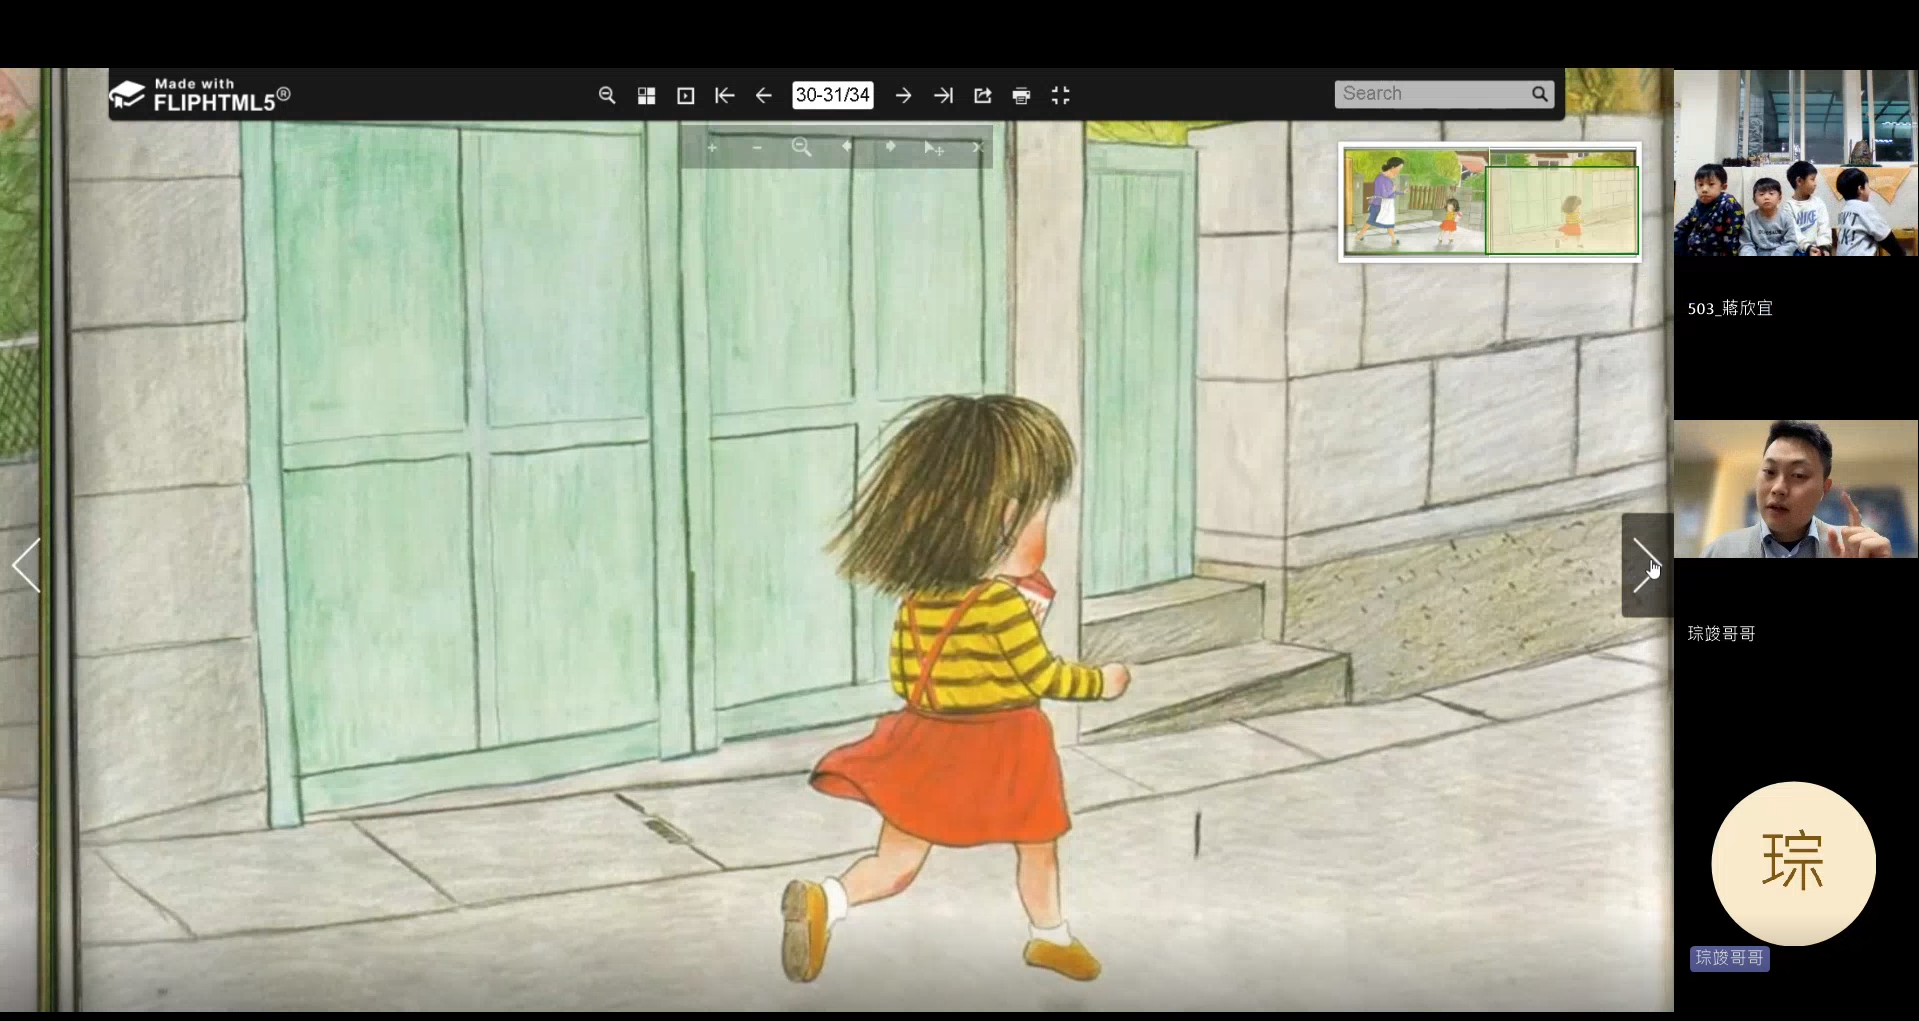
Task: Start auto flip slideshow playback
Action: 685,96
